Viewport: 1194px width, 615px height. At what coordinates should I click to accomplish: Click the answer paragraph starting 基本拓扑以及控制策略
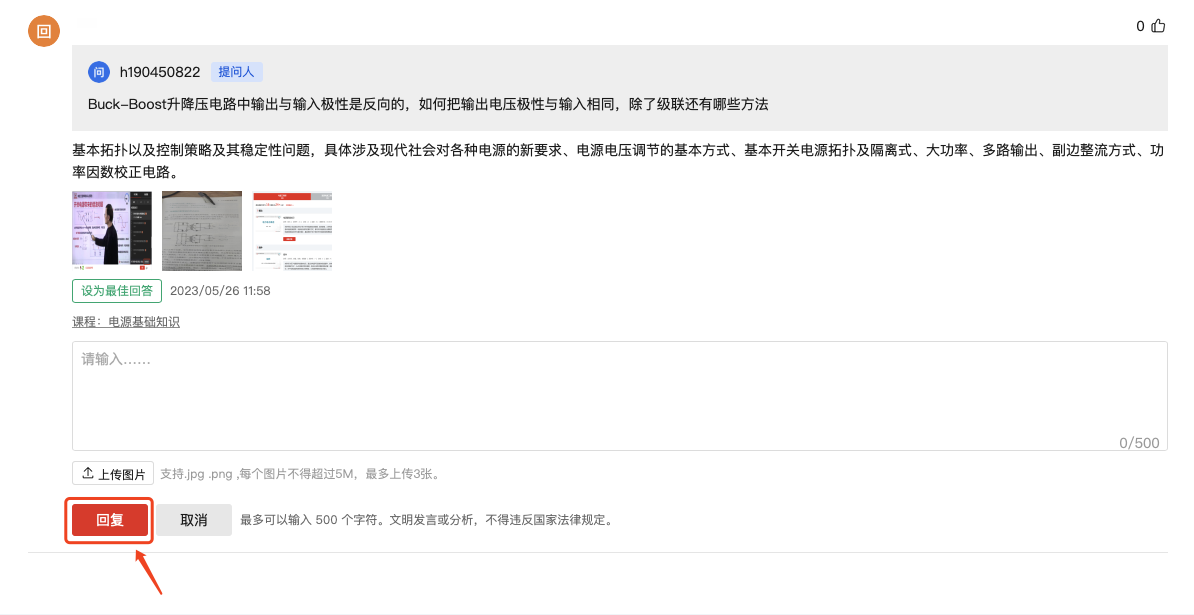(618, 161)
